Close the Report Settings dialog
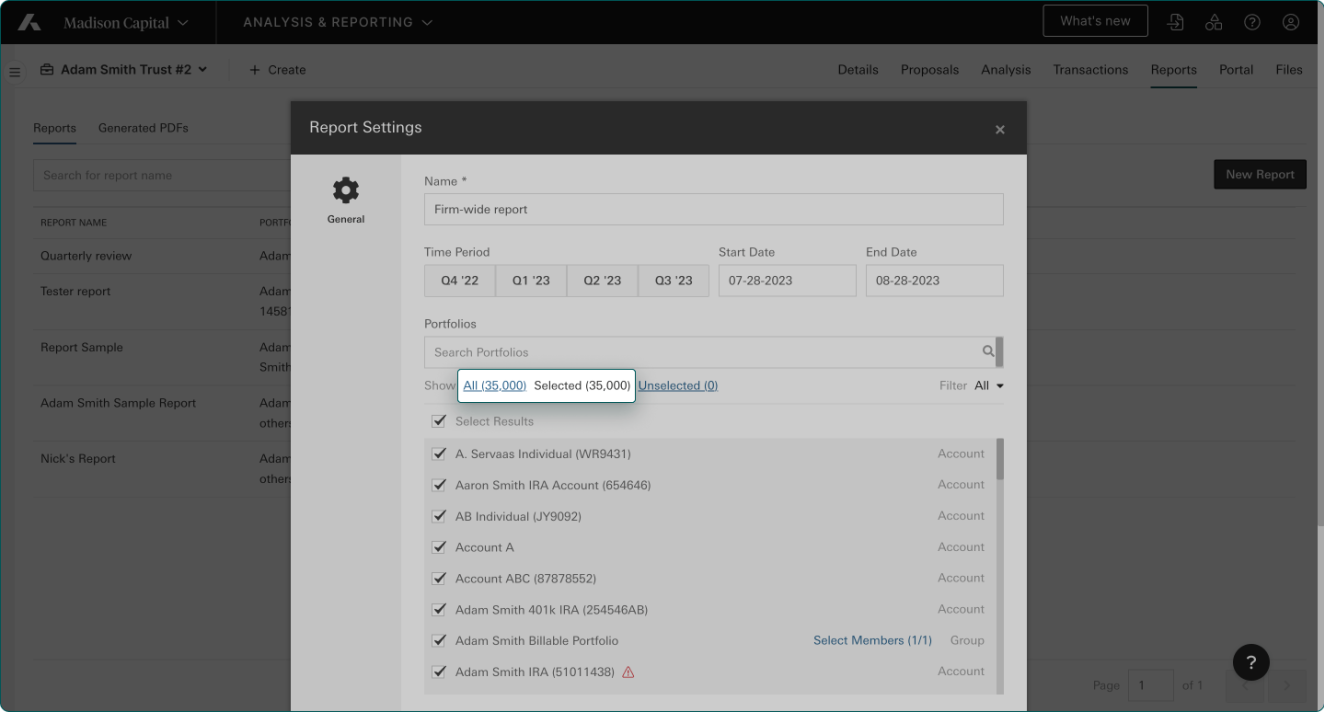 tap(999, 130)
